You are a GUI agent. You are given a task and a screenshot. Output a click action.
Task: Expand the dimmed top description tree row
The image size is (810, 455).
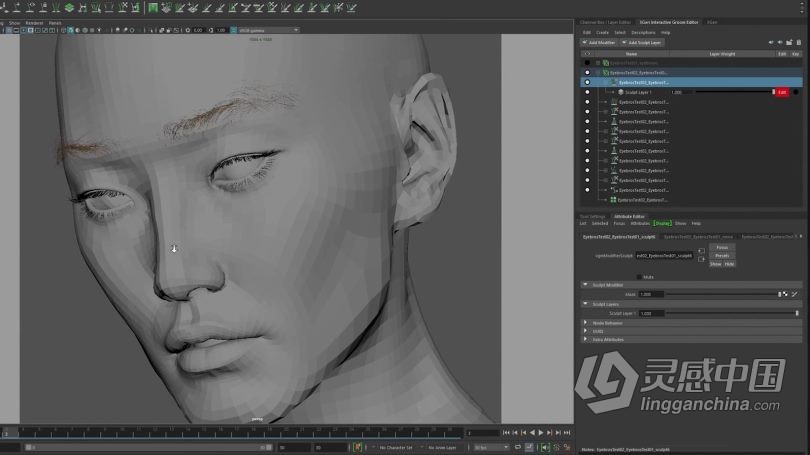coord(598,63)
